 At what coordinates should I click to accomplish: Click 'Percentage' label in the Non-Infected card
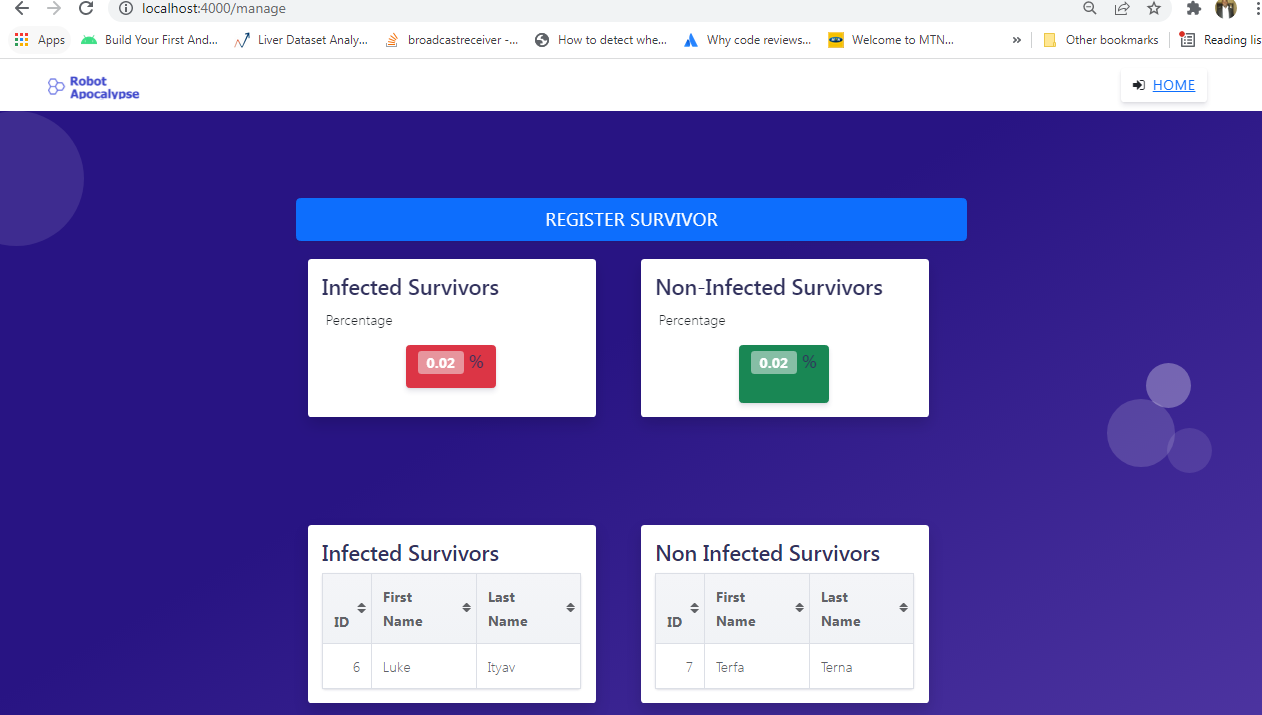pos(692,321)
